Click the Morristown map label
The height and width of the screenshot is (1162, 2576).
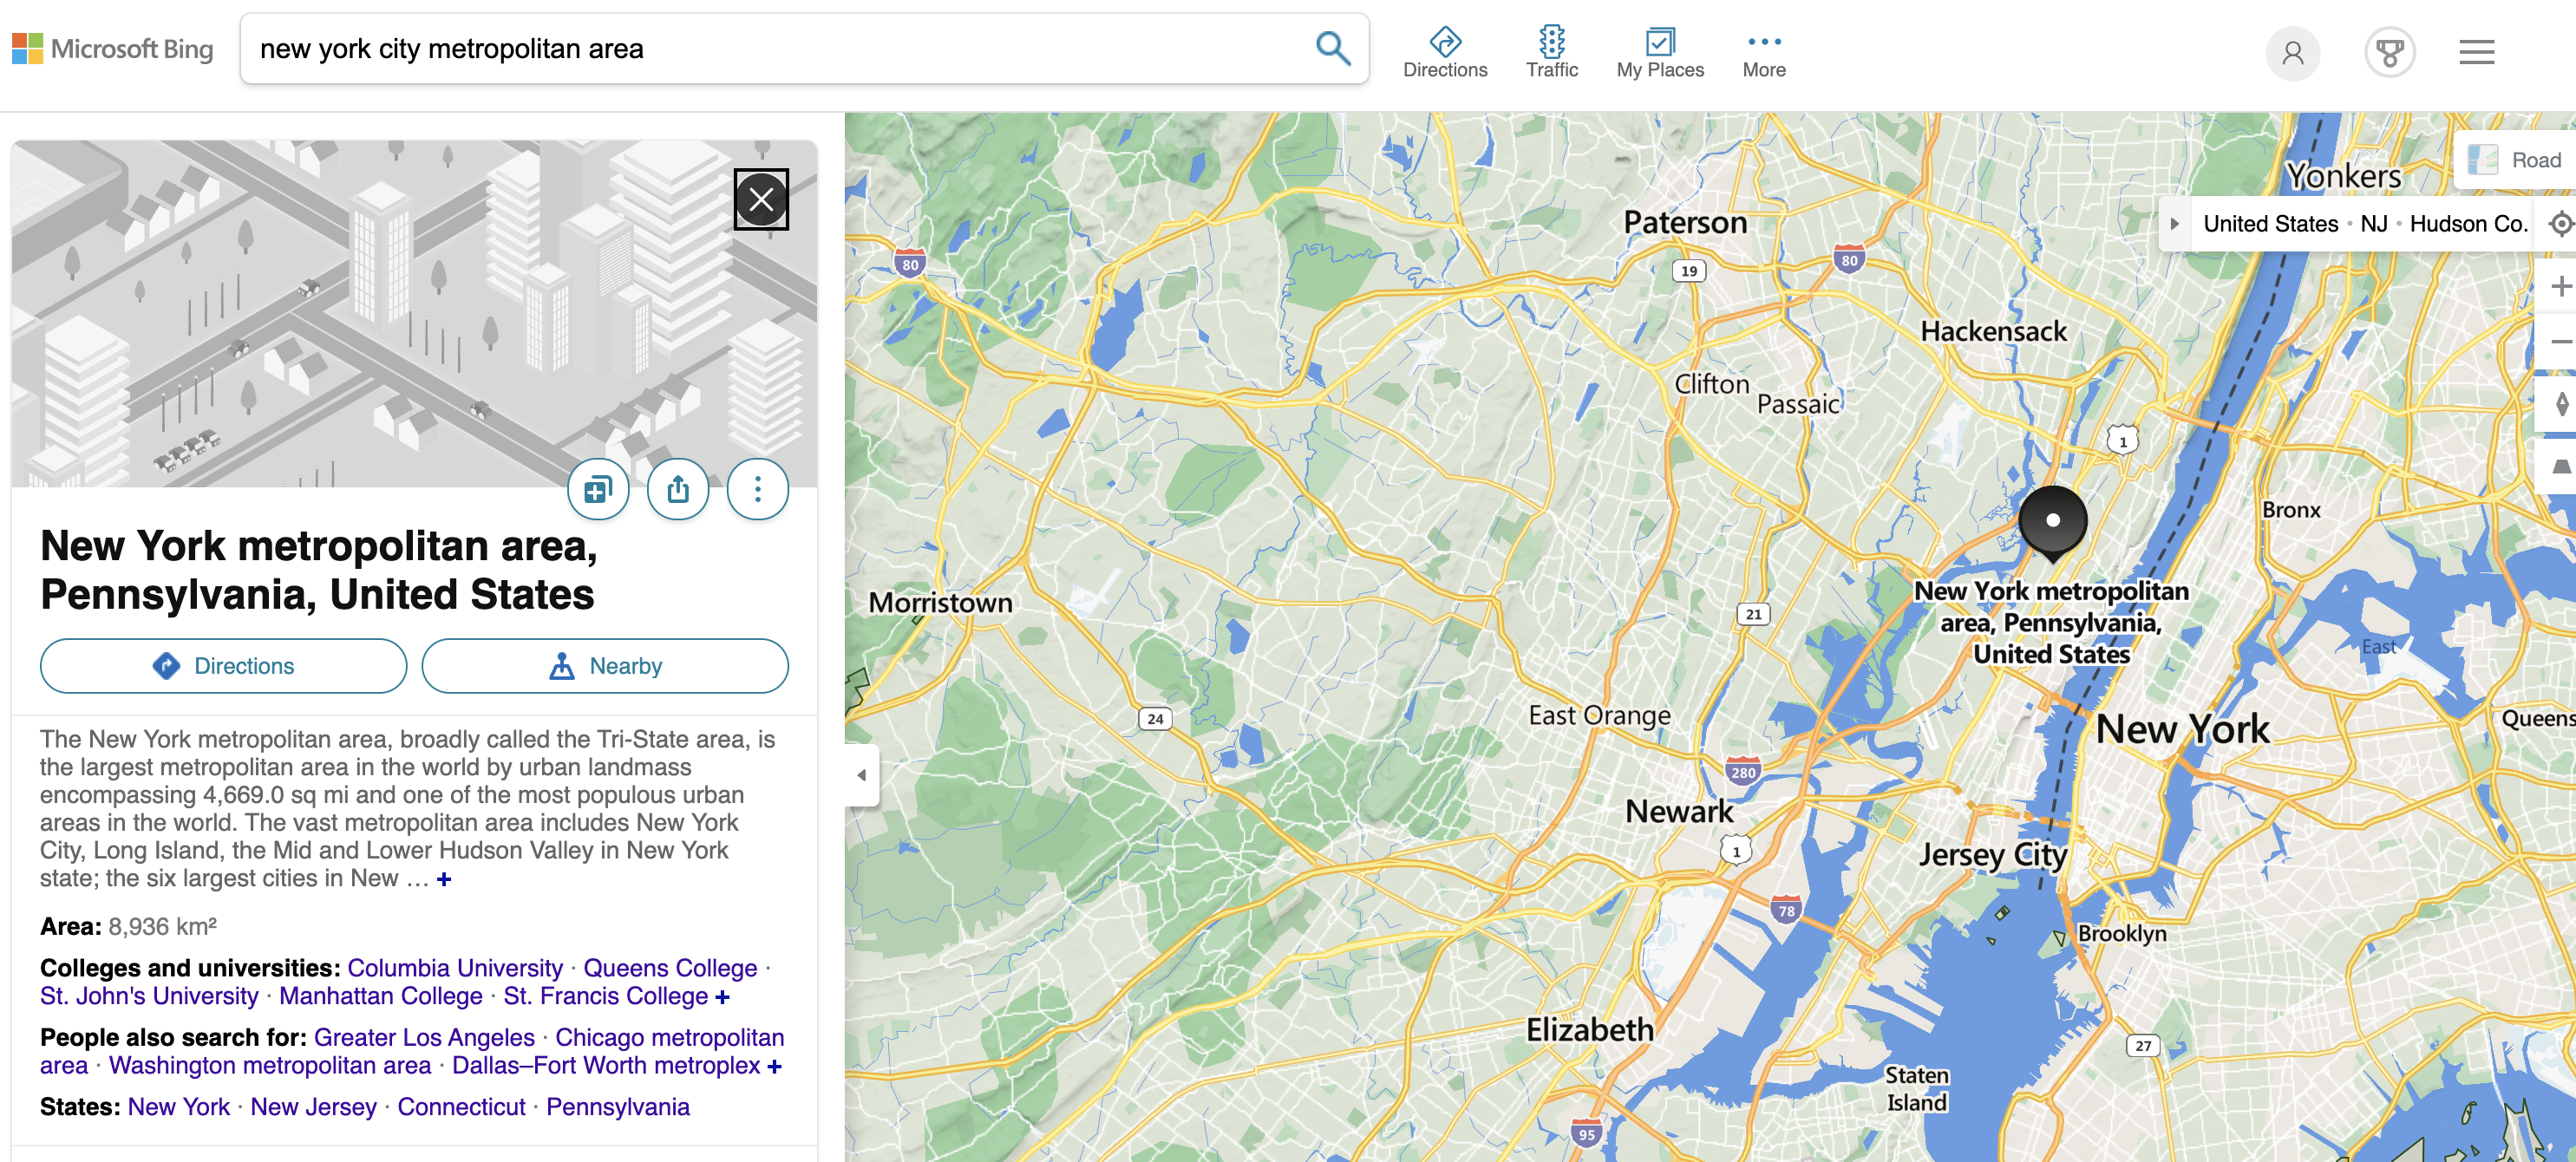coord(940,603)
